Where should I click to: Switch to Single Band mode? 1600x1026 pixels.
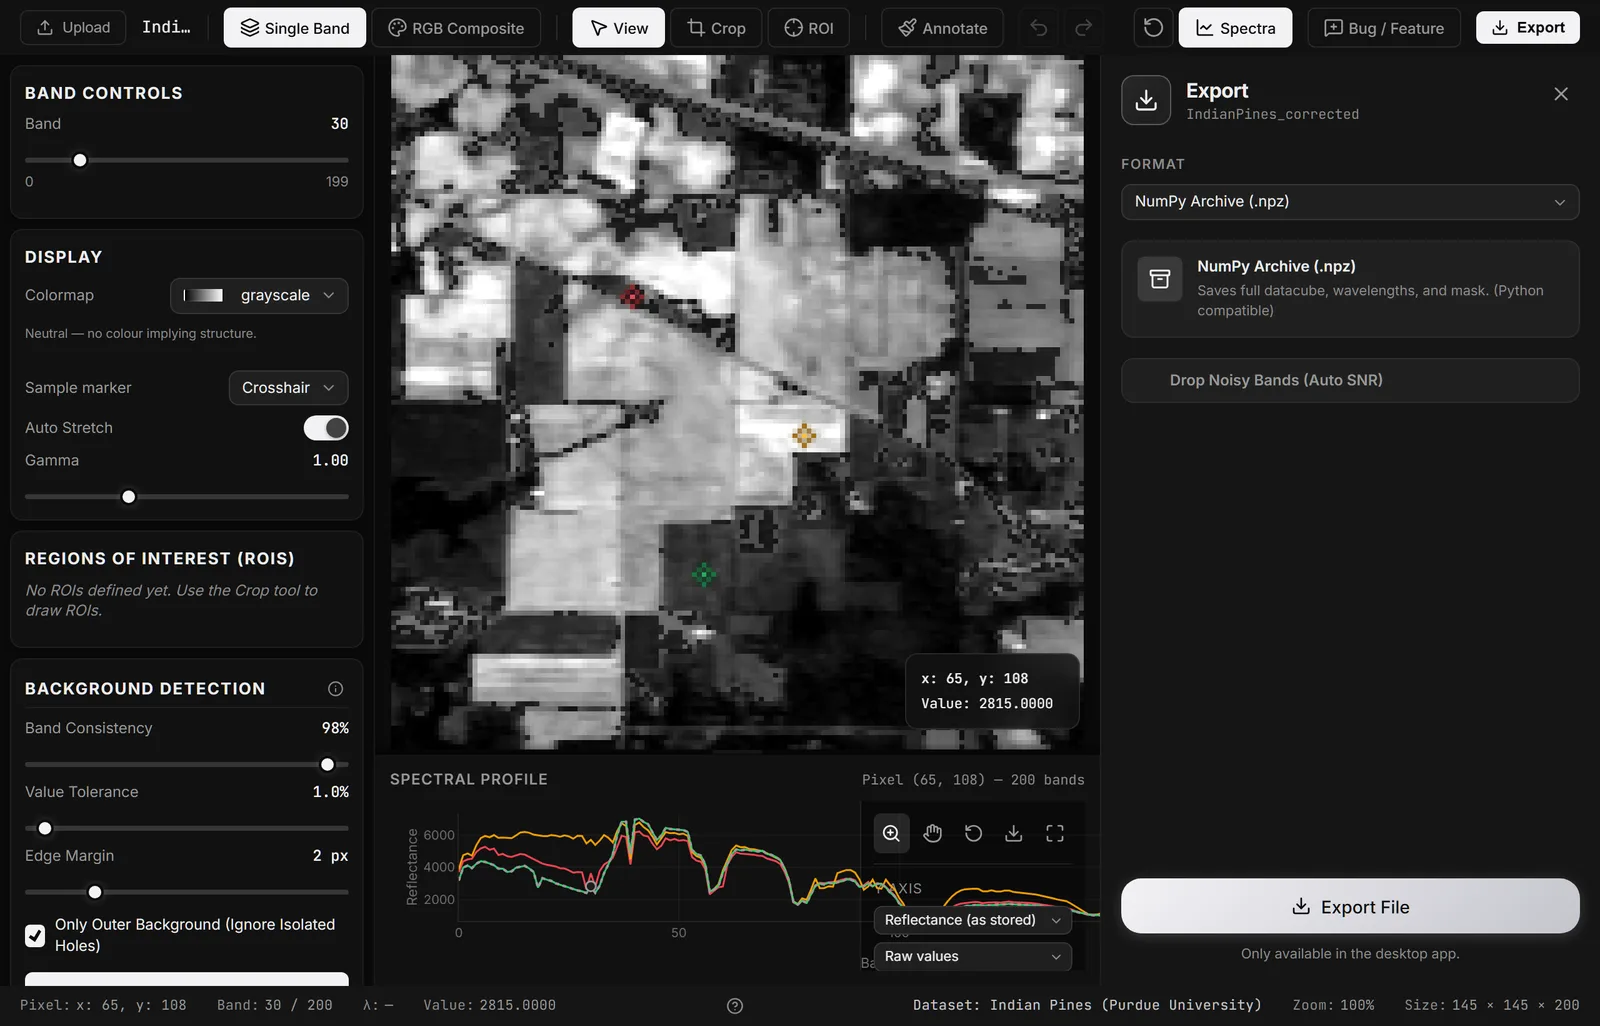coord(295,28)
